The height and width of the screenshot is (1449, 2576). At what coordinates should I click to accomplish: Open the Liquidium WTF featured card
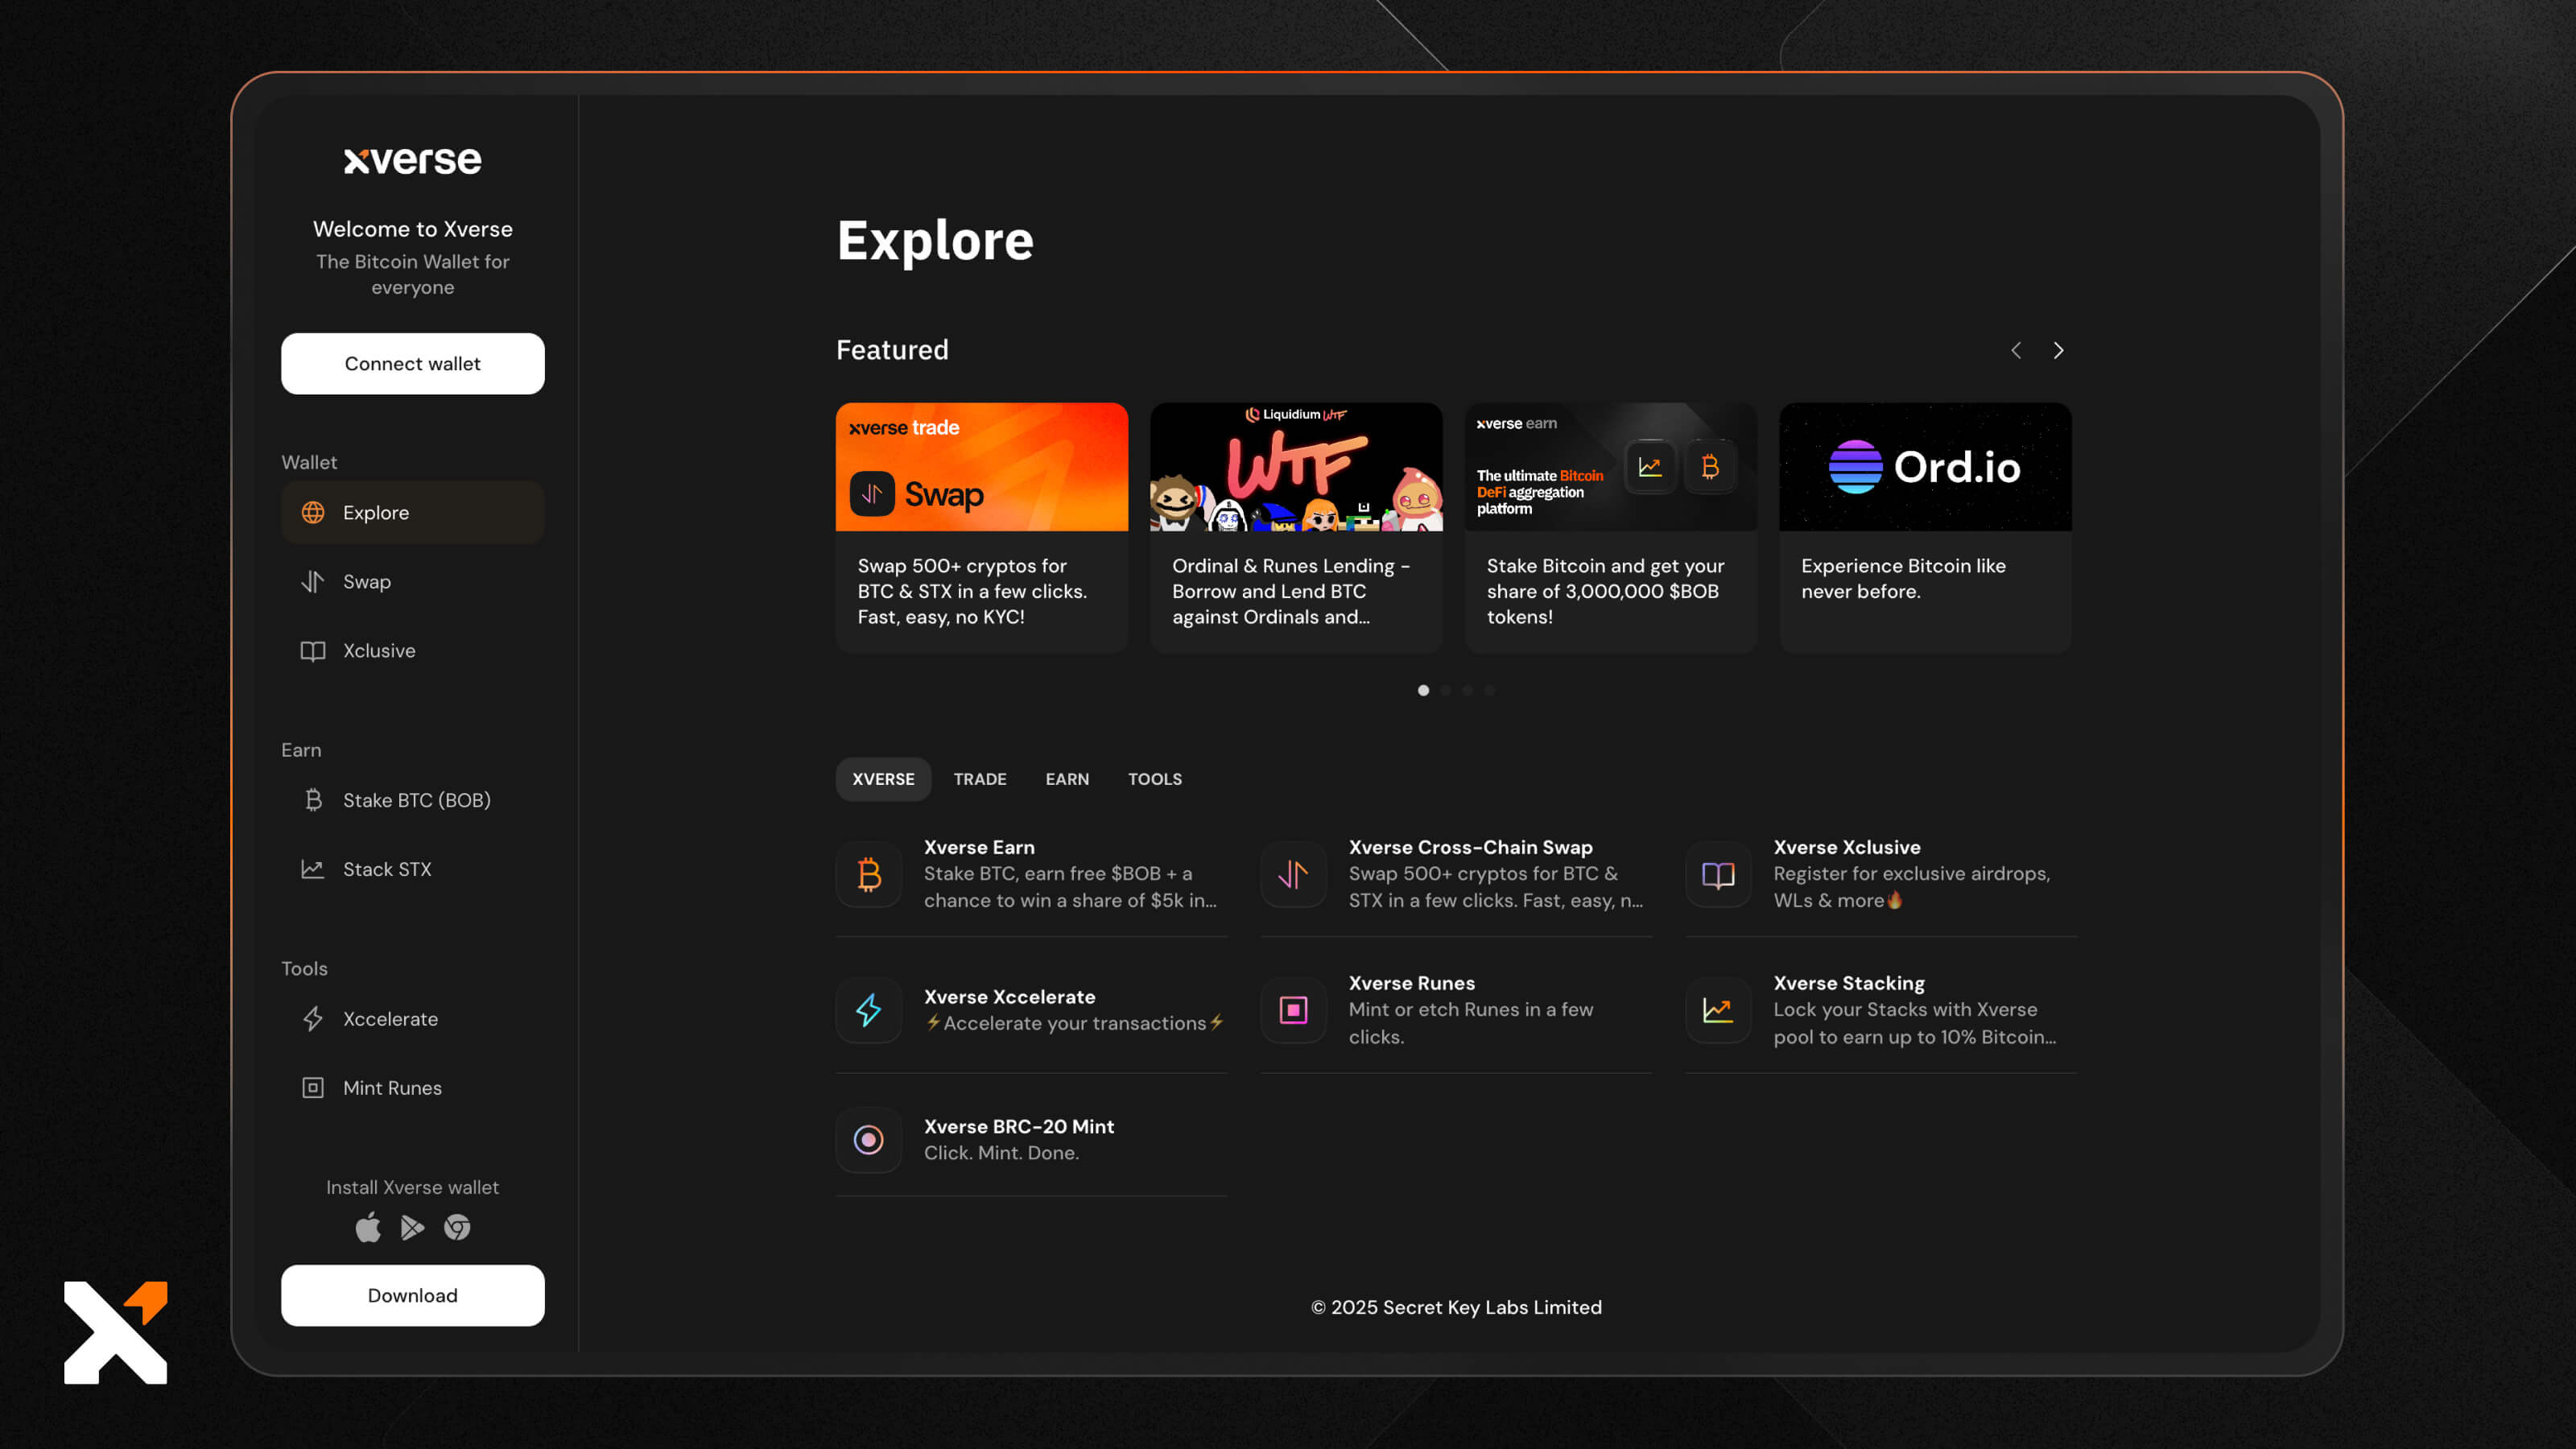click(1296, 528)
